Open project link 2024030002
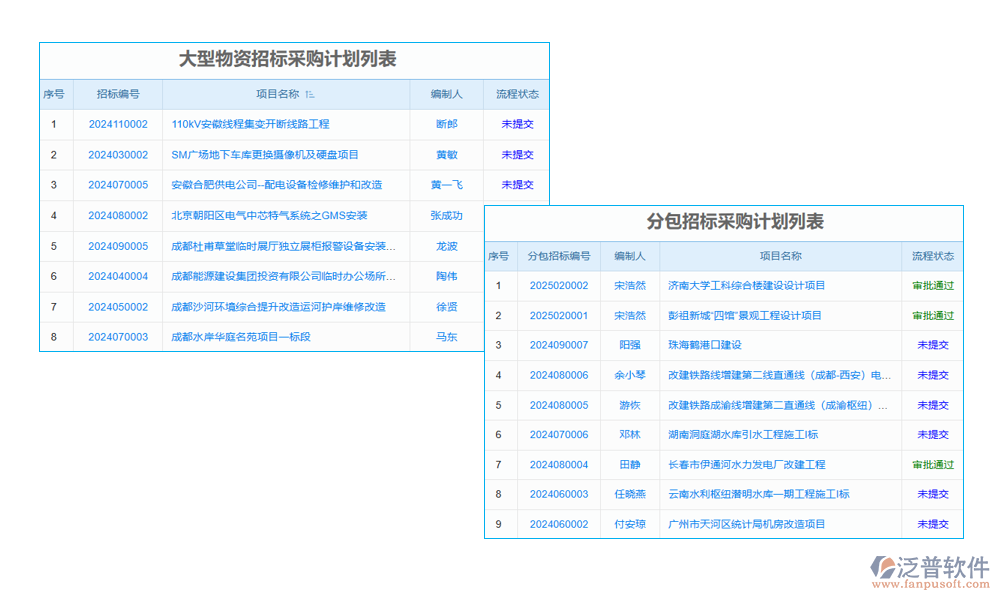Screen dimensions: 1000x600 (119, 154)
